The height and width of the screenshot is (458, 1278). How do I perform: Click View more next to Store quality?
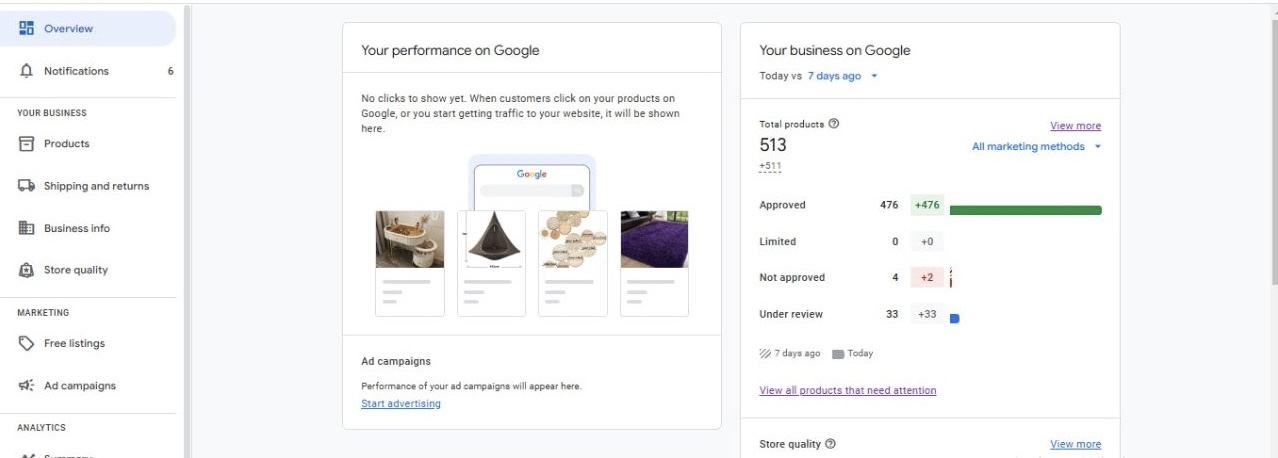tap(1075, 444)
